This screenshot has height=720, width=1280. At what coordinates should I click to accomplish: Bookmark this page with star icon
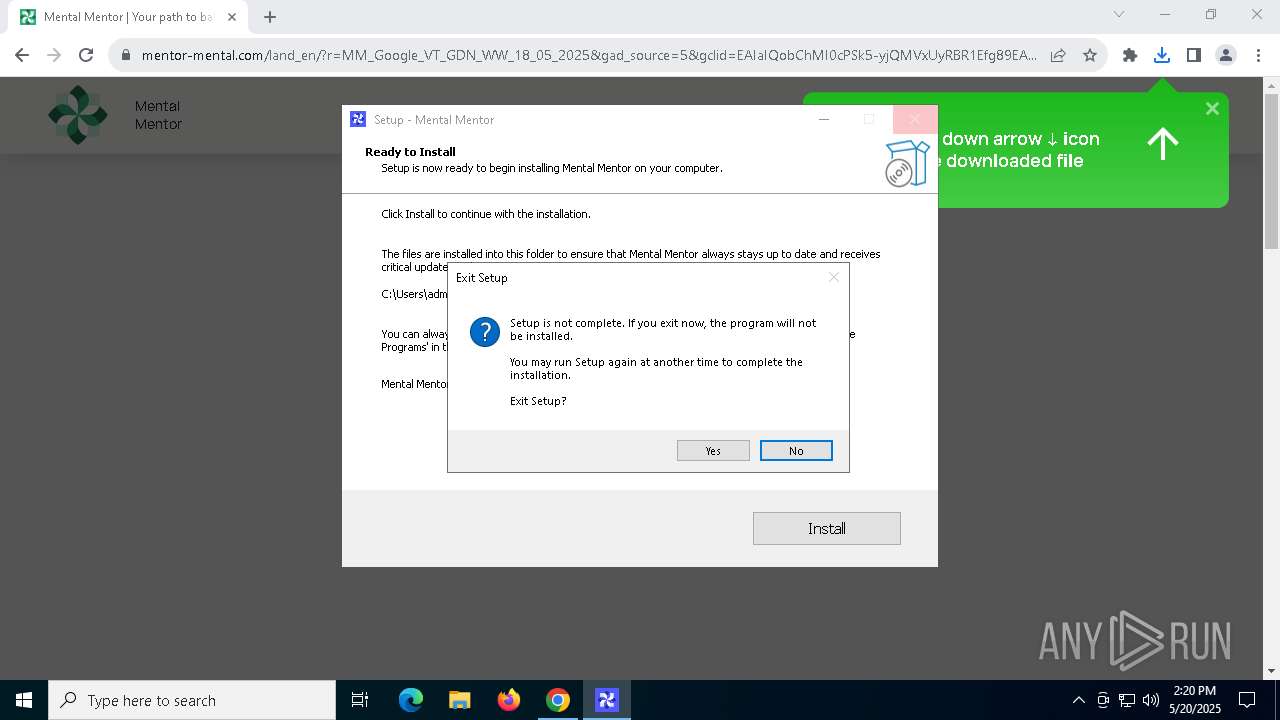point(1090,55)
